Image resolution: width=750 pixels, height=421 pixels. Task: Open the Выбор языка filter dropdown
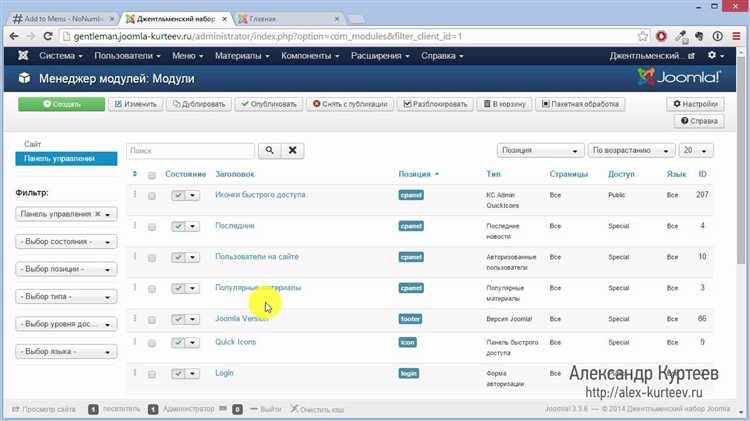[x=66, y=352]
